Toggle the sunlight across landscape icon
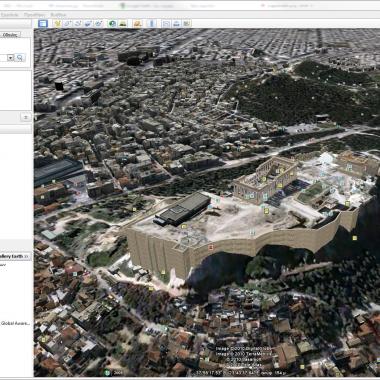The image size is (380, 380). (123, 23)
